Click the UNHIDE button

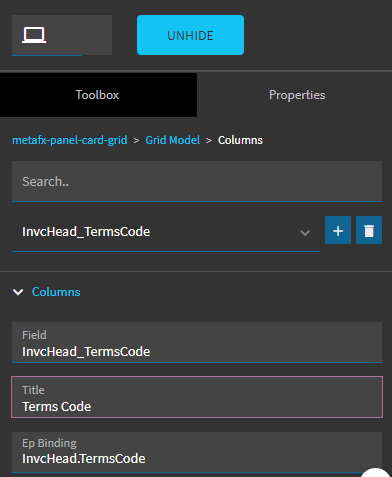click(x=190, y=35)
